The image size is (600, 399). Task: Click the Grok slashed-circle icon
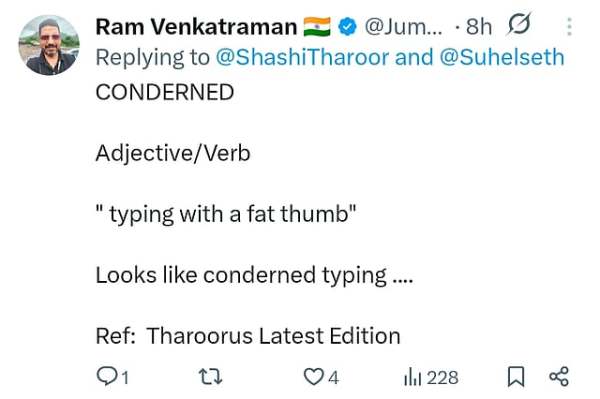[519, 24]
